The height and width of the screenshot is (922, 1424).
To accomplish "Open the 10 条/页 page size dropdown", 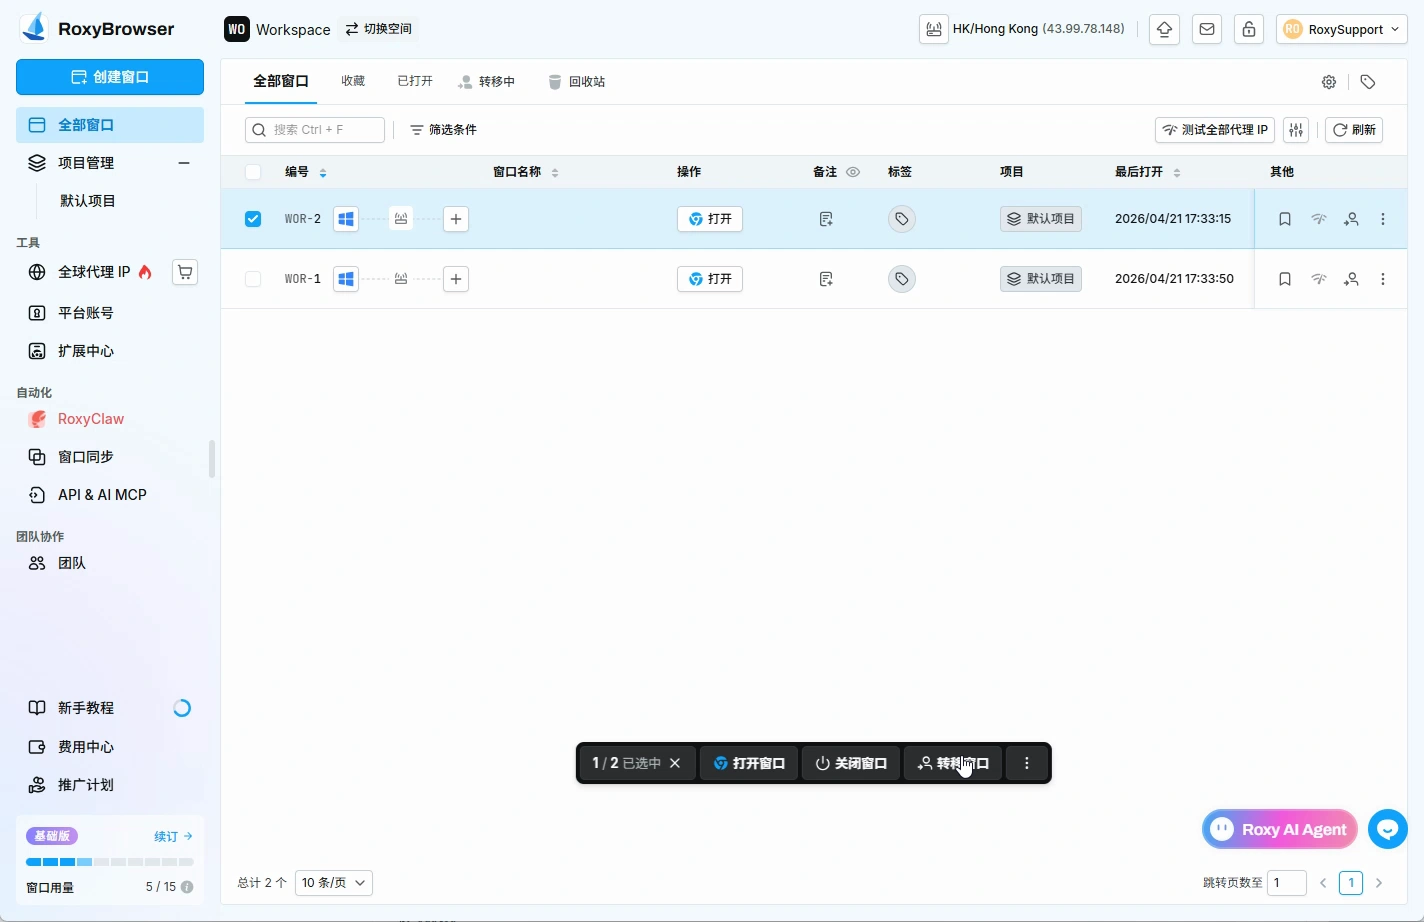I will point(334,883).
